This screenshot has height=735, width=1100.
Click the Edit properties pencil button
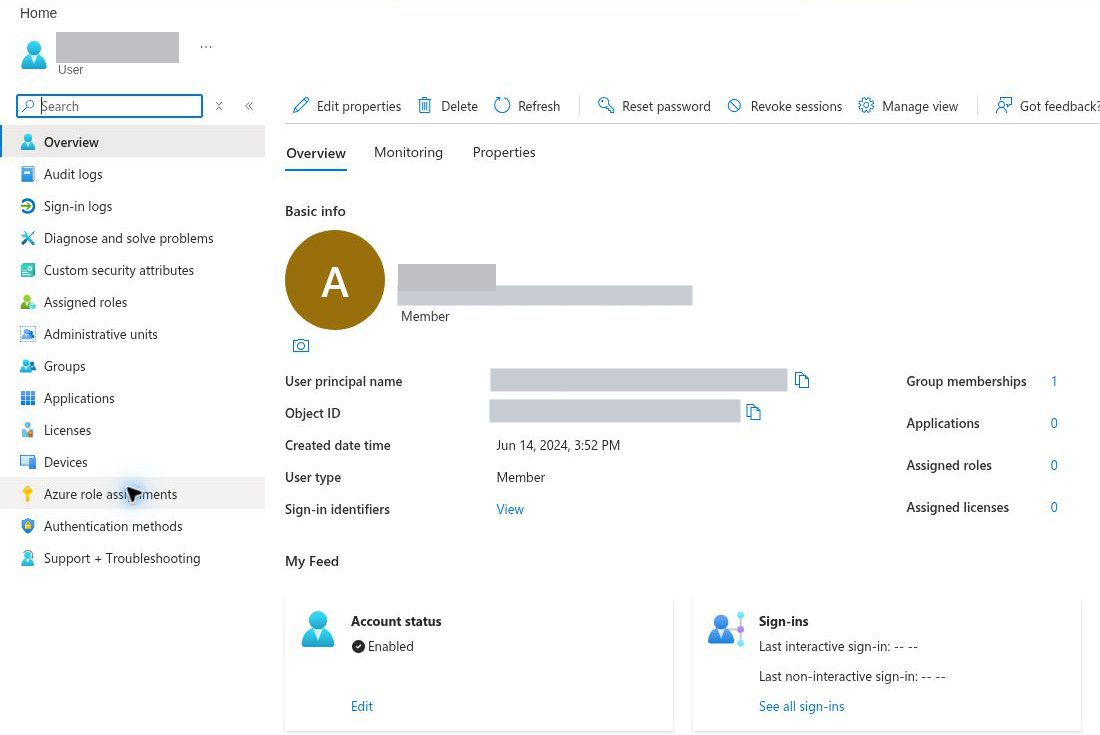pos(347,106)
